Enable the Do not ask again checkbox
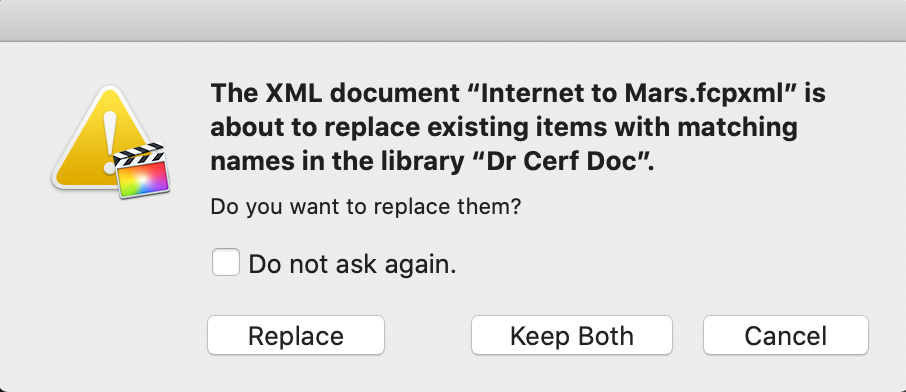Screen dimensions: 906x392 click(226, 262)
